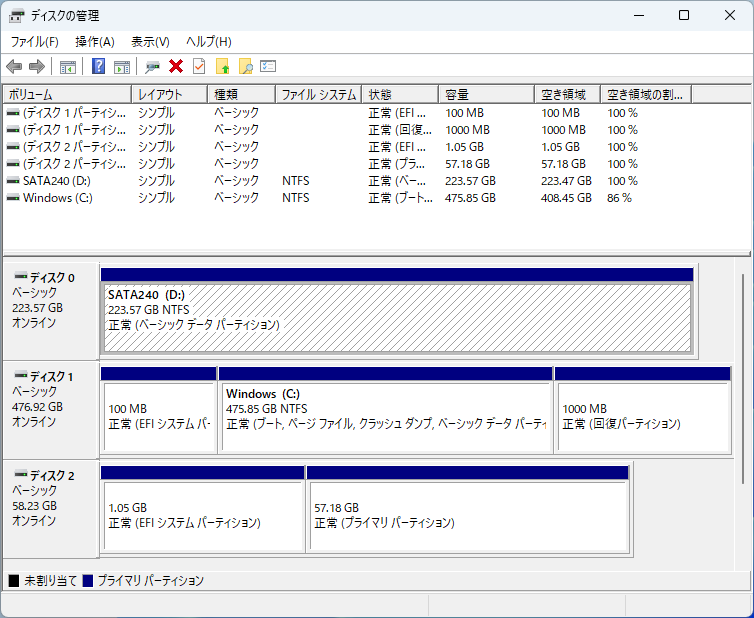The height and width of the screenshot is (618, 754).
Task: Open the 操作(A) menu
Action: click(95, 42)
